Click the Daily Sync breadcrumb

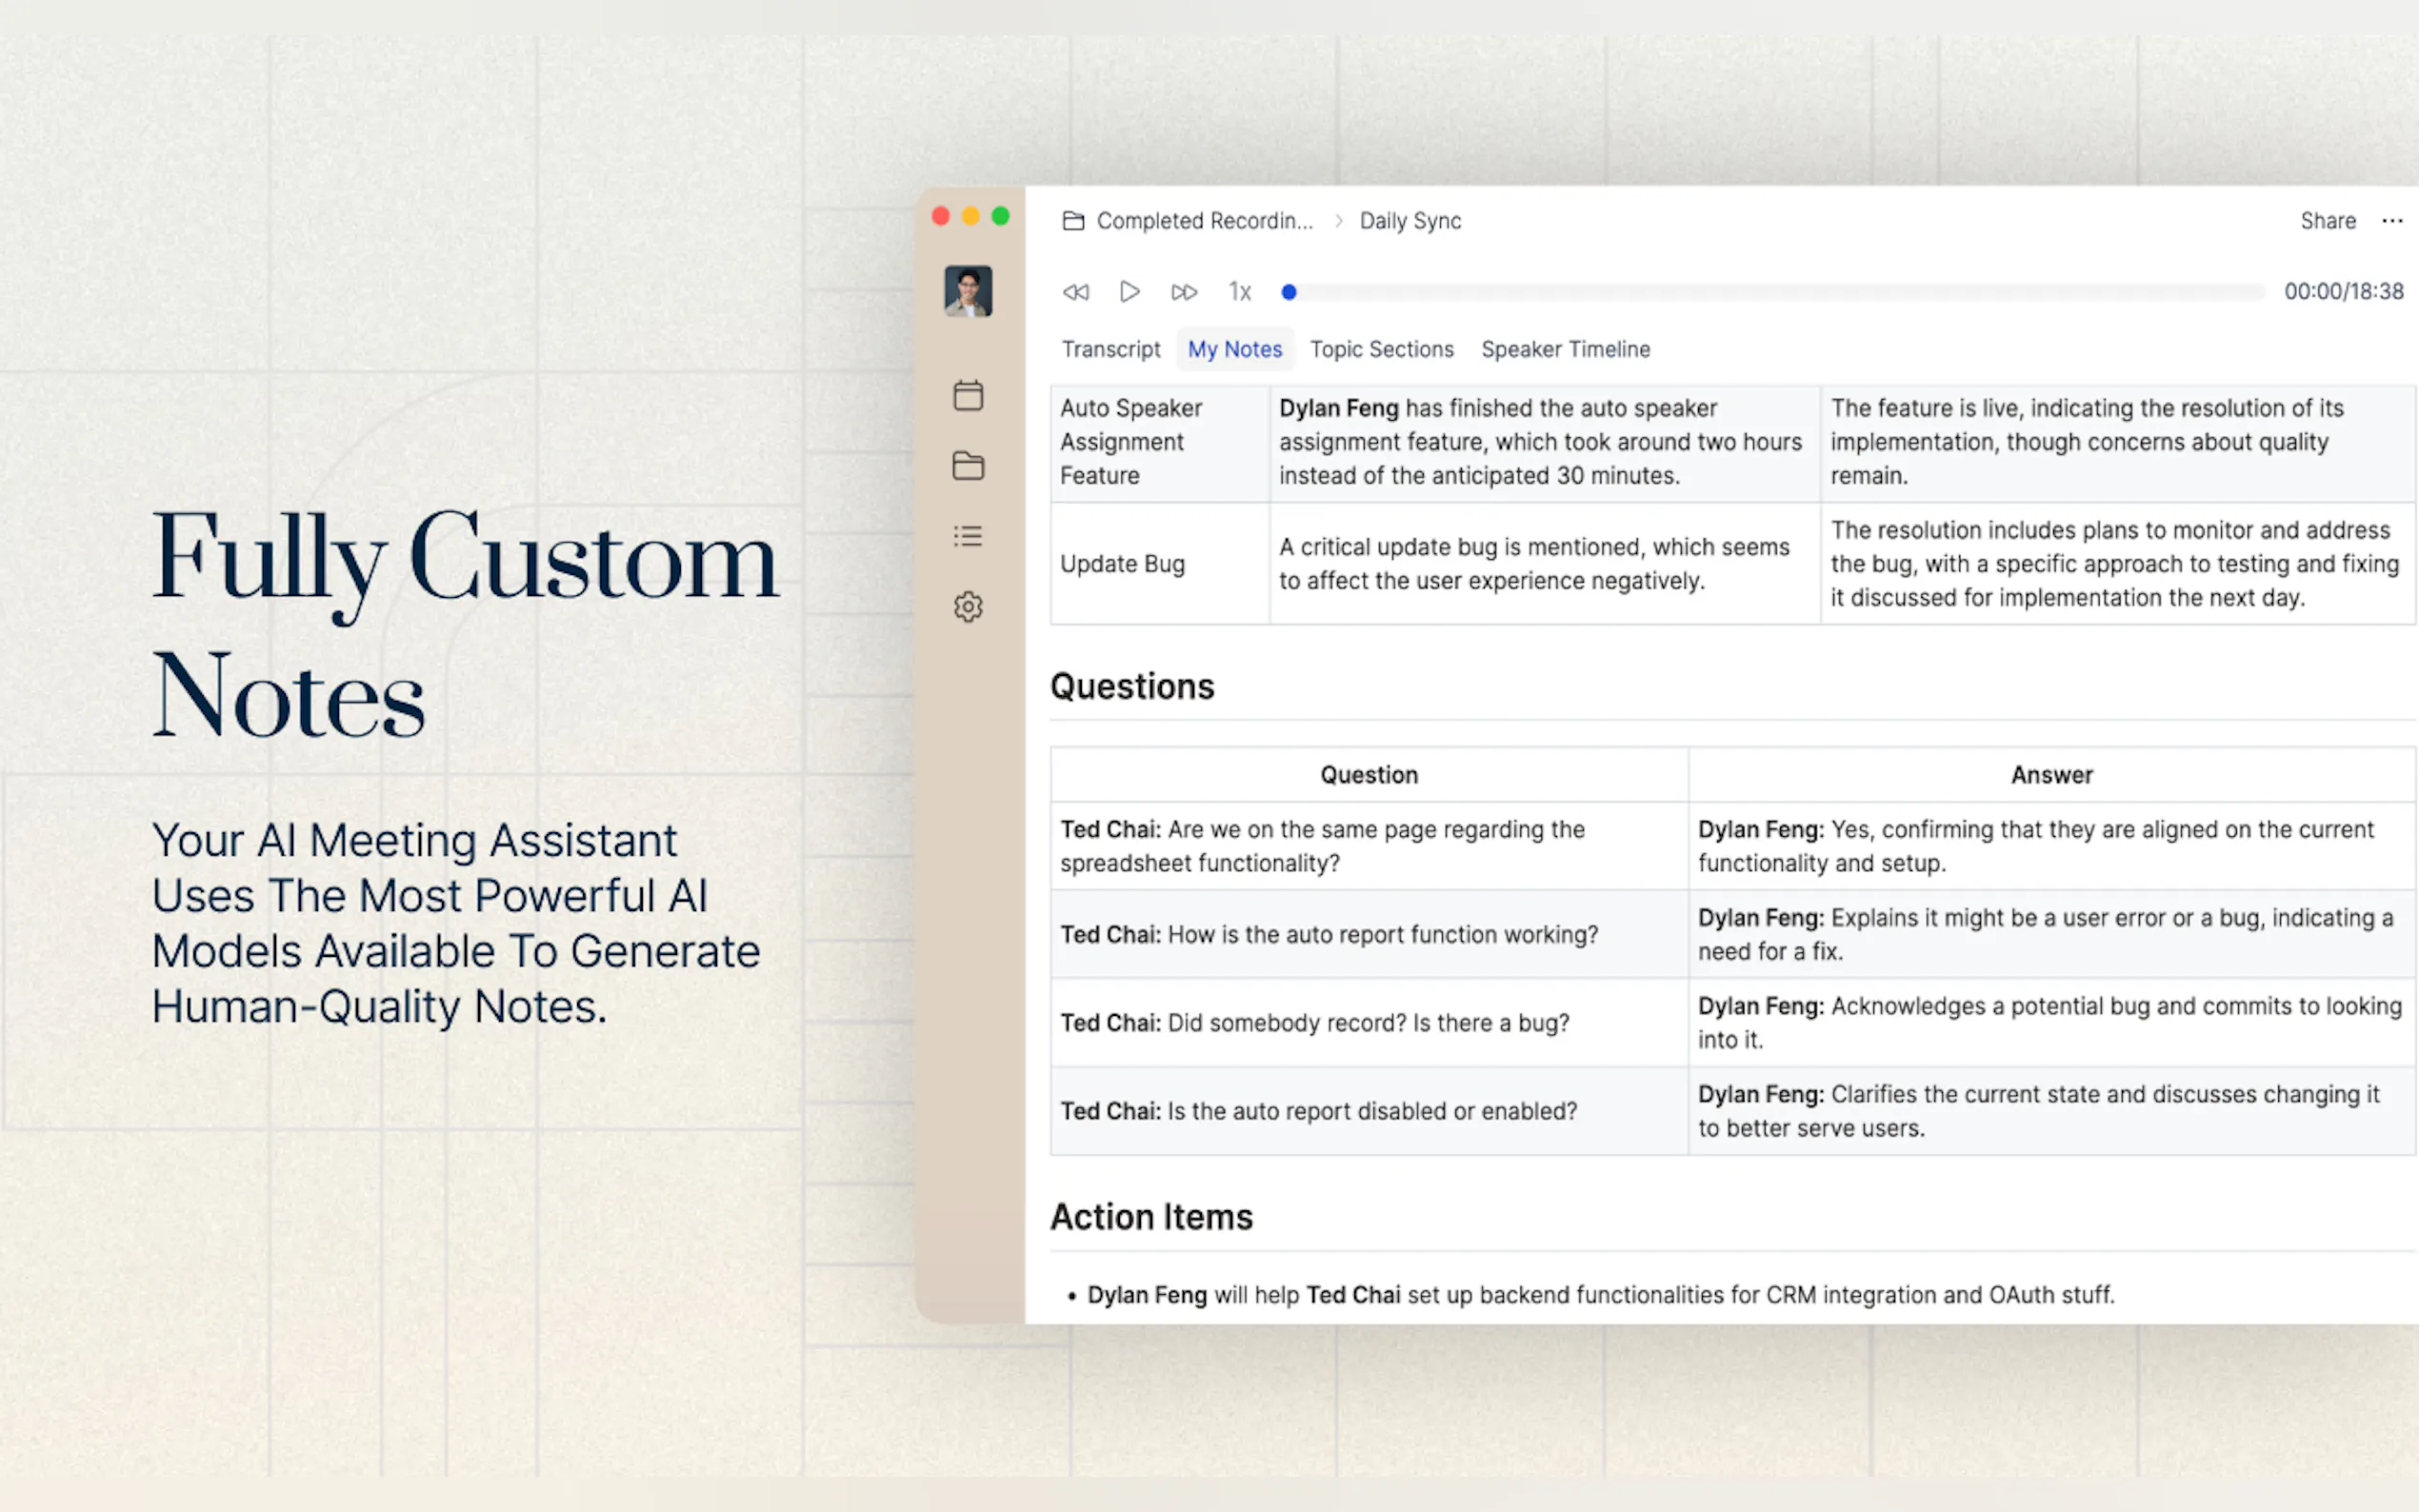(1409, 221)
